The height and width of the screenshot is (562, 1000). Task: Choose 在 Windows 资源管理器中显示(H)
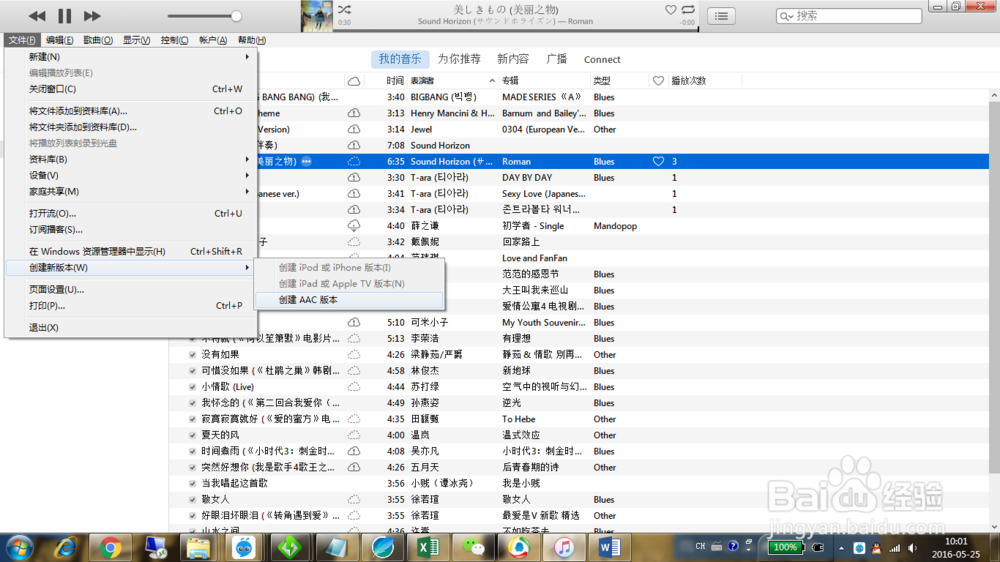coord(131,251)
